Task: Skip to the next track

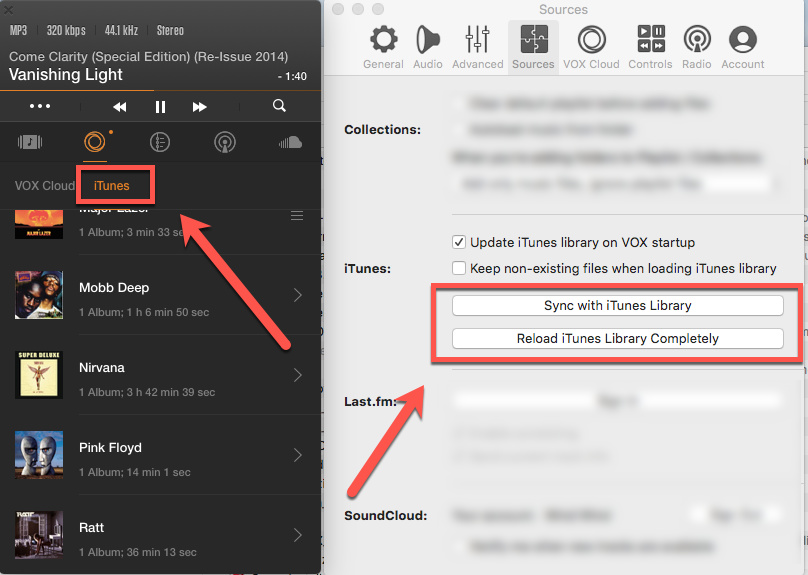Action: (x=199, y=107)
